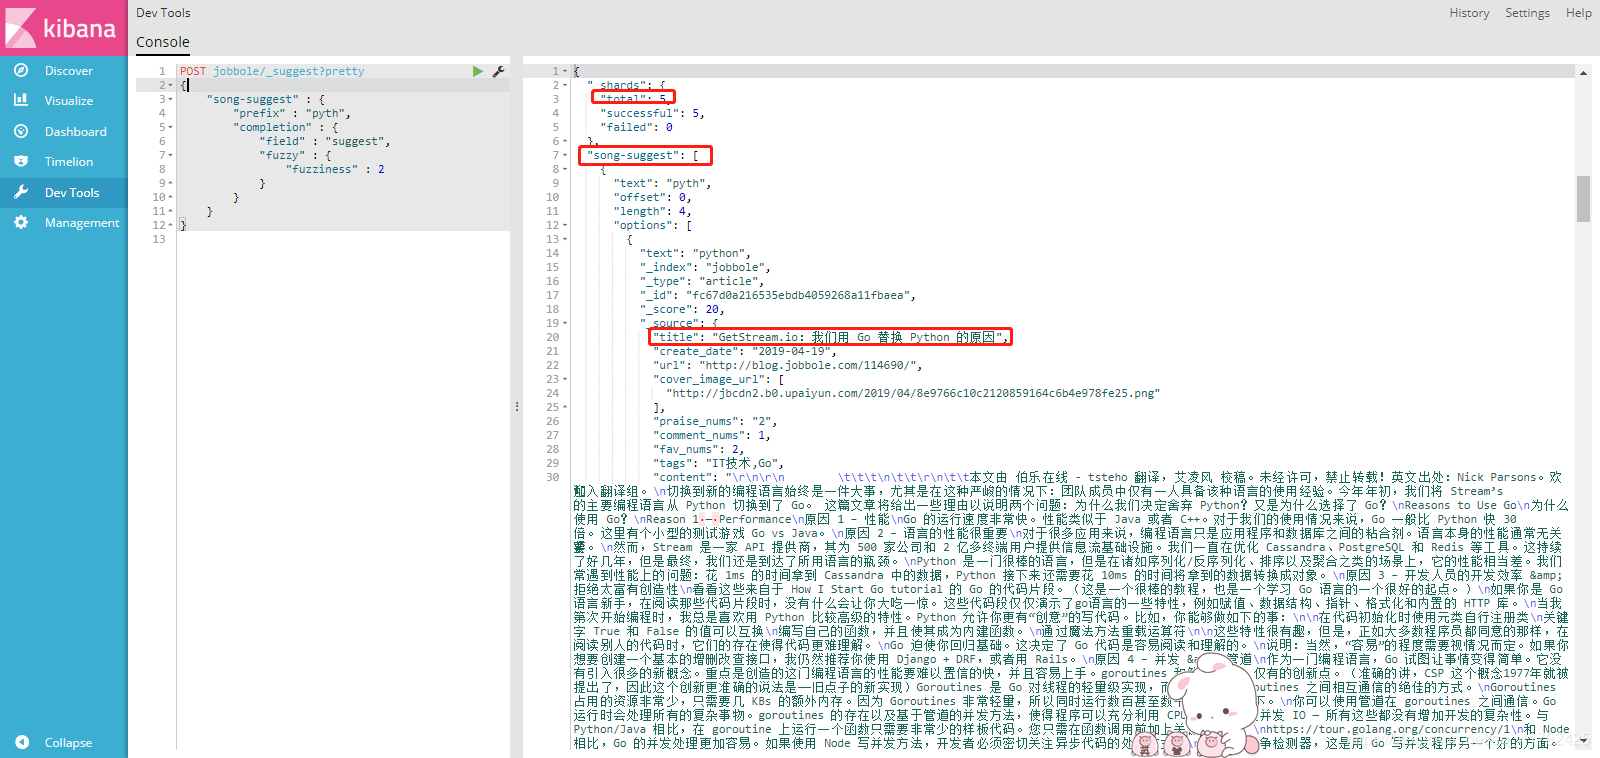Go to Timelion page
The image size is (1600, 758).
tap(69, 162)
